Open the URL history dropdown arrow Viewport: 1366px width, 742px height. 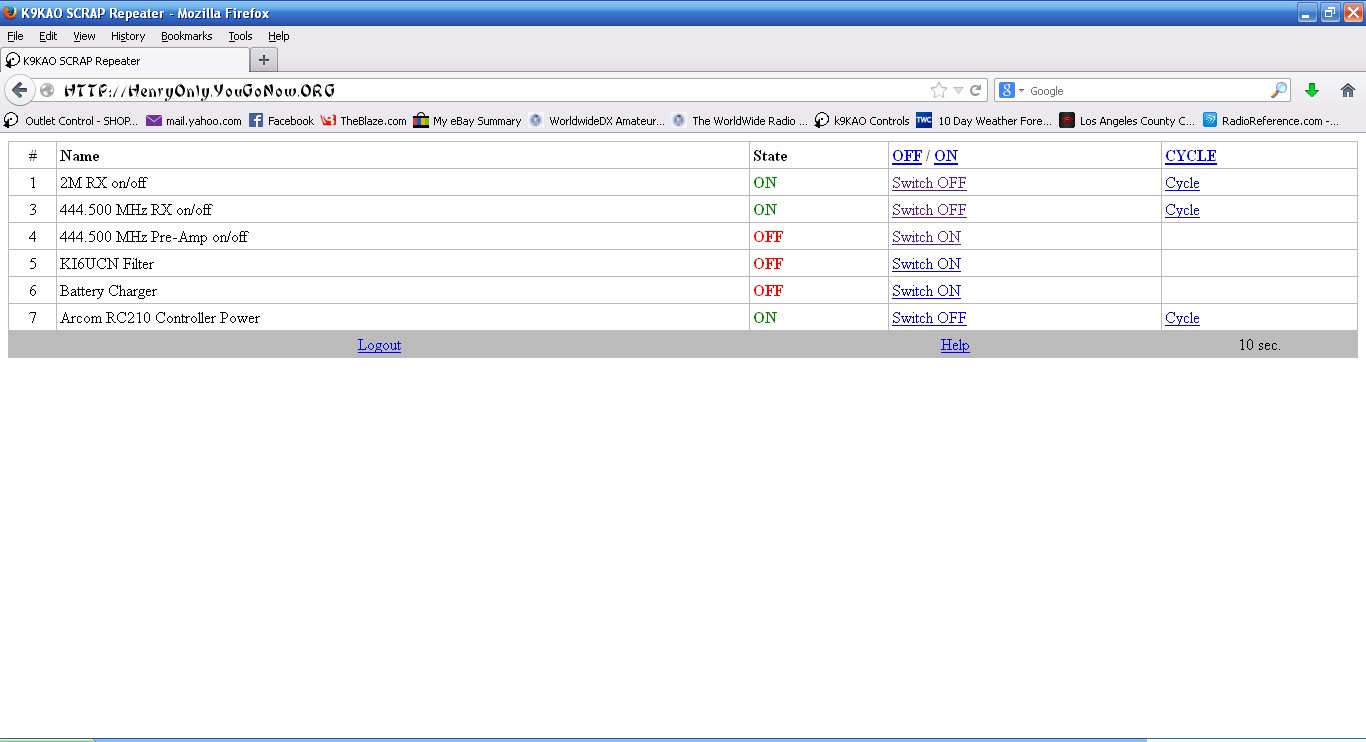point(958,90)
